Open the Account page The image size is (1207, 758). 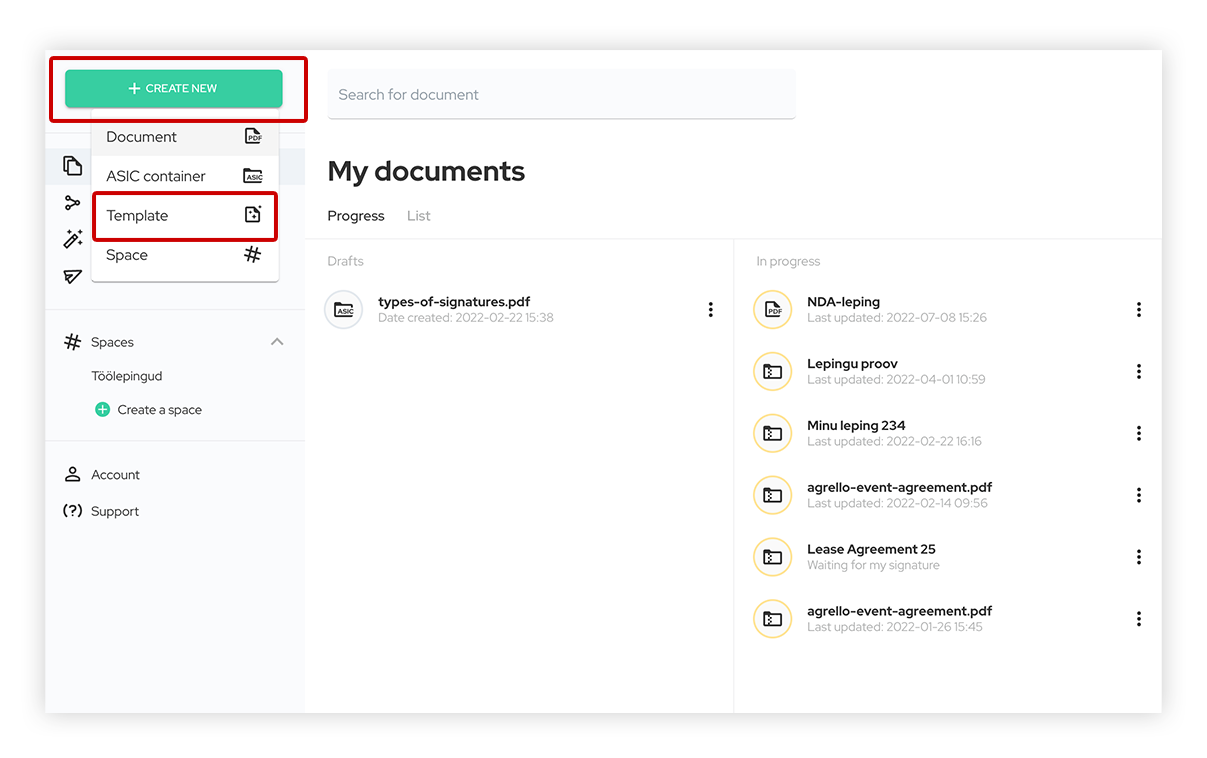pyautogui.click(x=115, y=475)
